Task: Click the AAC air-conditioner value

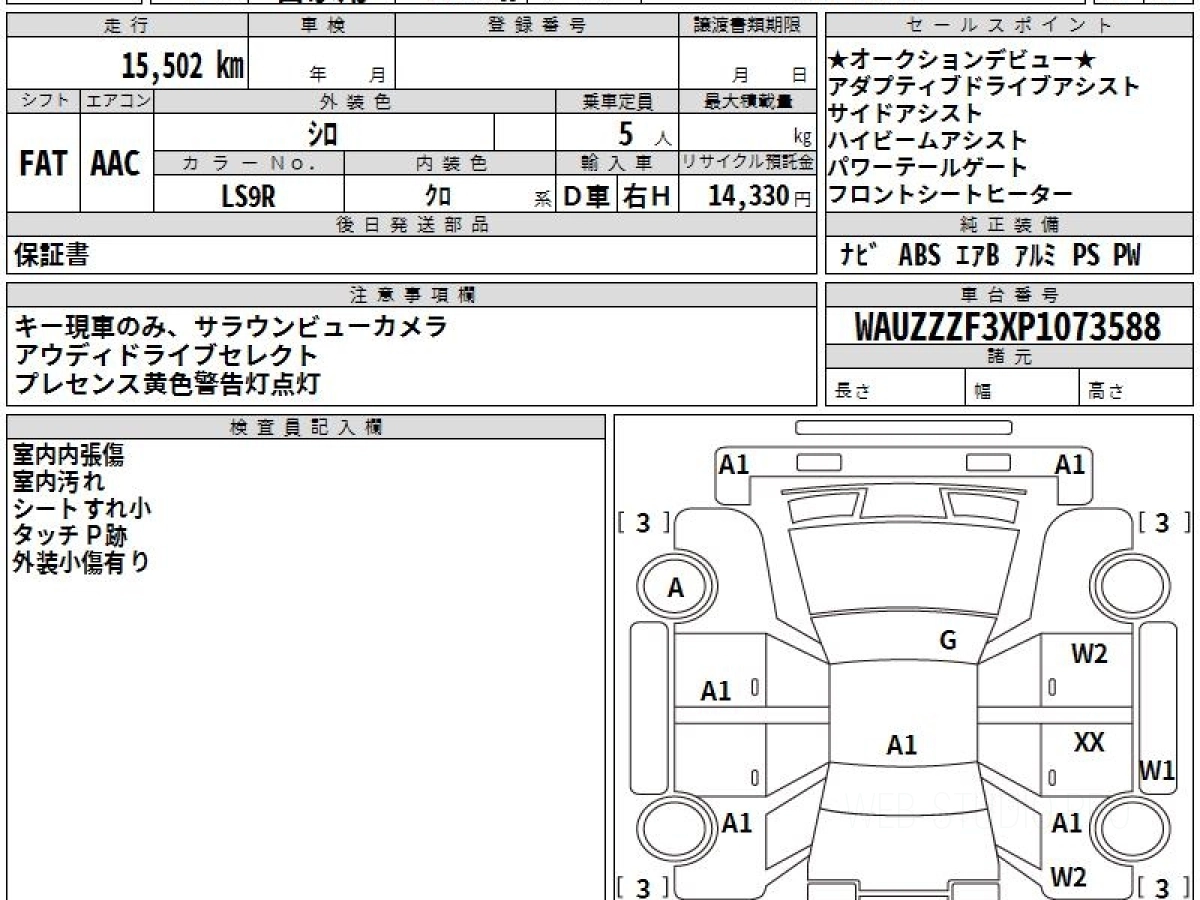Action: tap(117, 164)
